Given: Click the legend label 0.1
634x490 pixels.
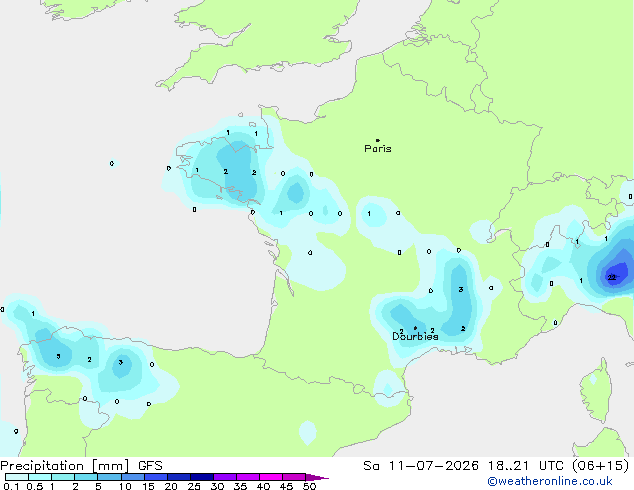Looking at the screenshot, I should tap(11, 486).
